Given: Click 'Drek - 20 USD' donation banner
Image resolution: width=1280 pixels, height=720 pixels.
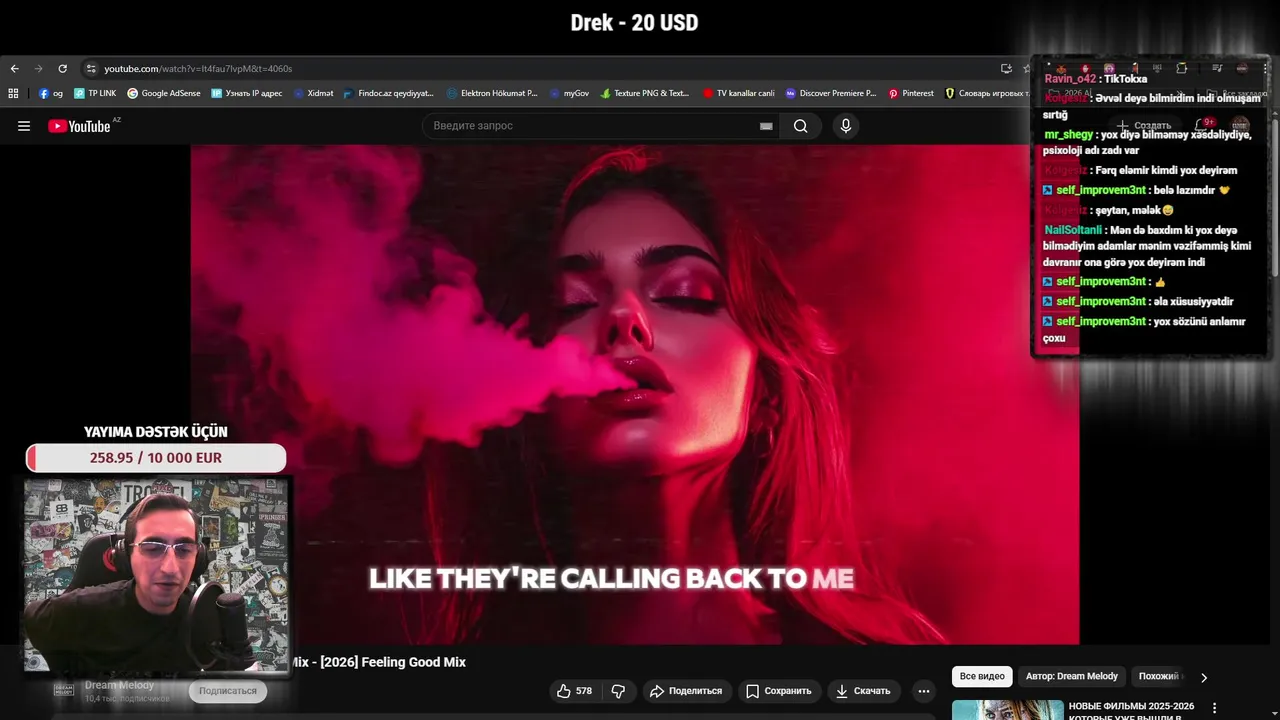Looking at the screenshot, I should coord(634,22).
